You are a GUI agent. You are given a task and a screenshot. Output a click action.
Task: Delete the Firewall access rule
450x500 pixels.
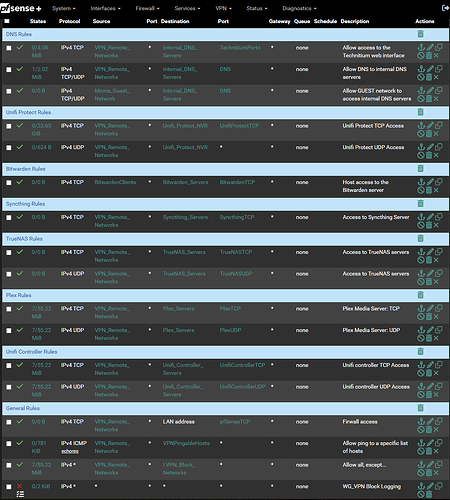(429, 430)
